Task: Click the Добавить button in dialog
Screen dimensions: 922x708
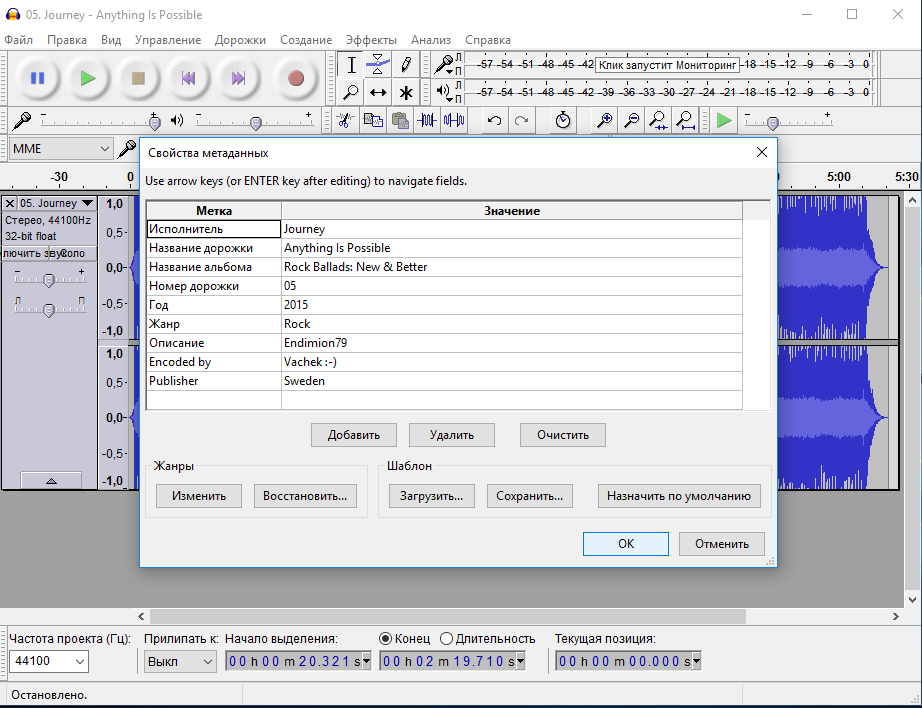Action: pos(354,435)
